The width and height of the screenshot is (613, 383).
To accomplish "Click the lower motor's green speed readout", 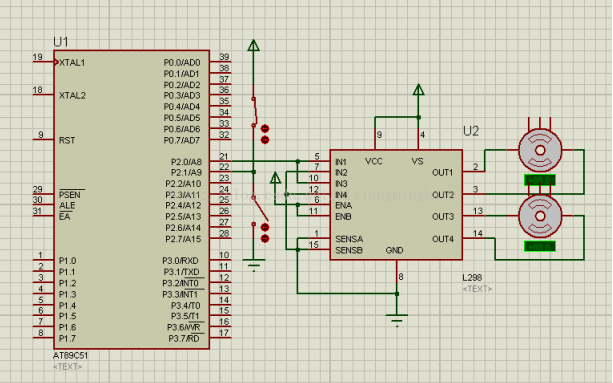I will click(540, 246).
